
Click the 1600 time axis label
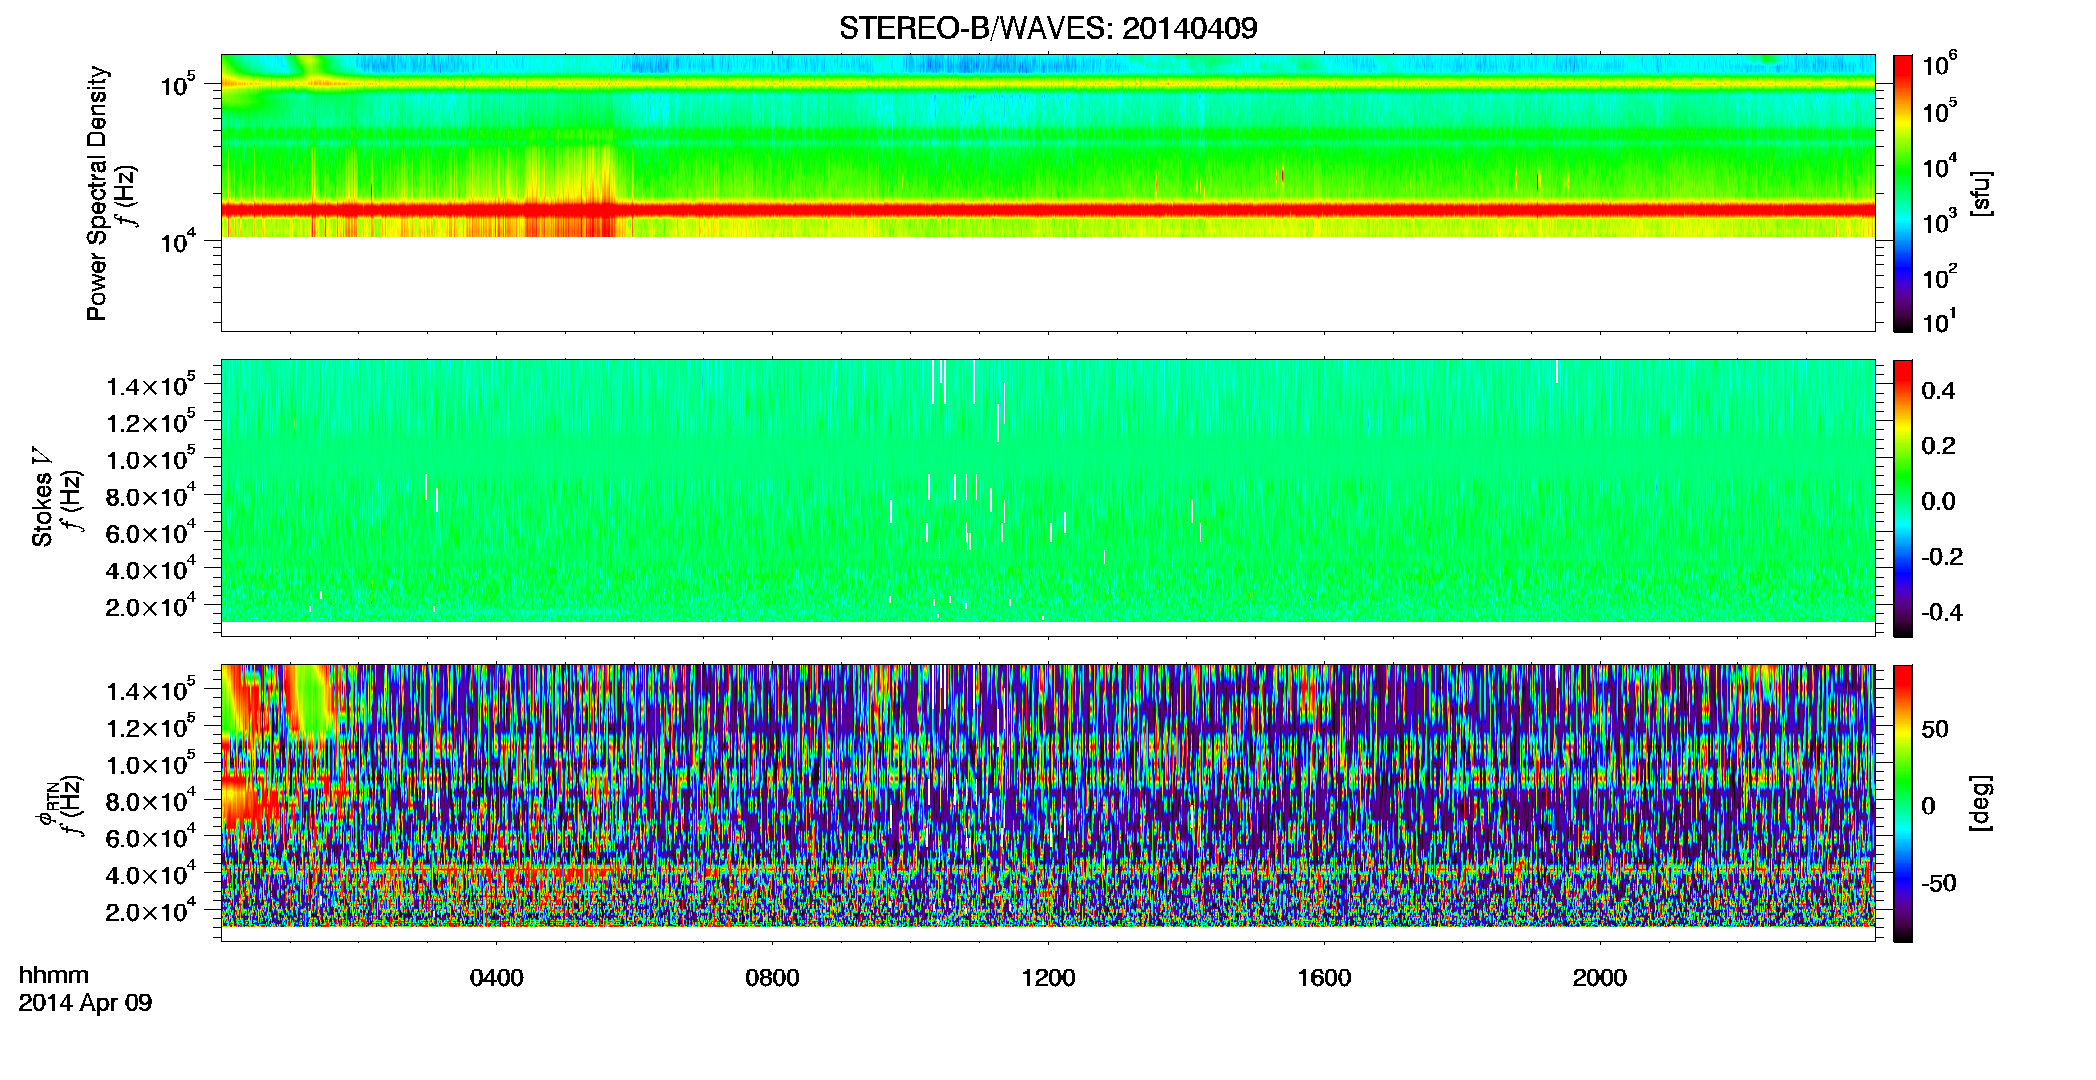1324,978
